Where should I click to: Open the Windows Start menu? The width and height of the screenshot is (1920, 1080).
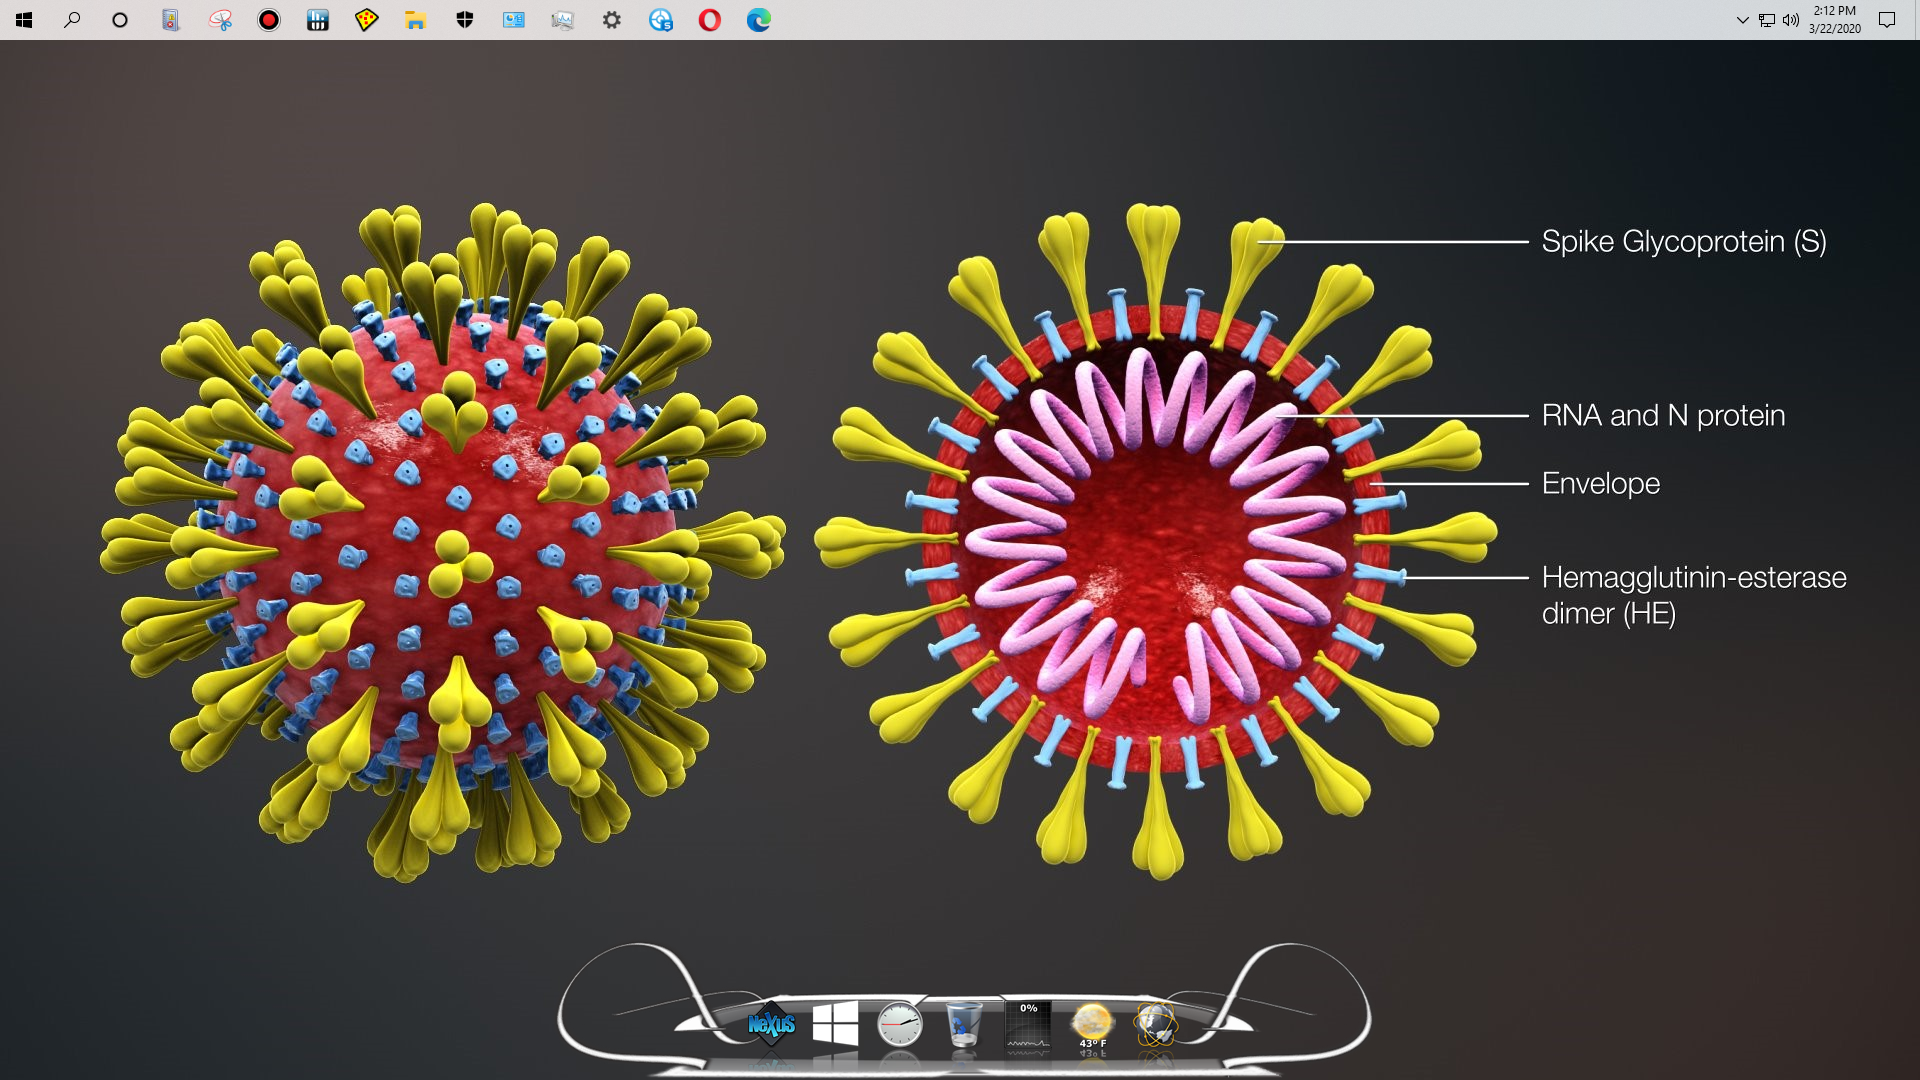coord(24,20)
